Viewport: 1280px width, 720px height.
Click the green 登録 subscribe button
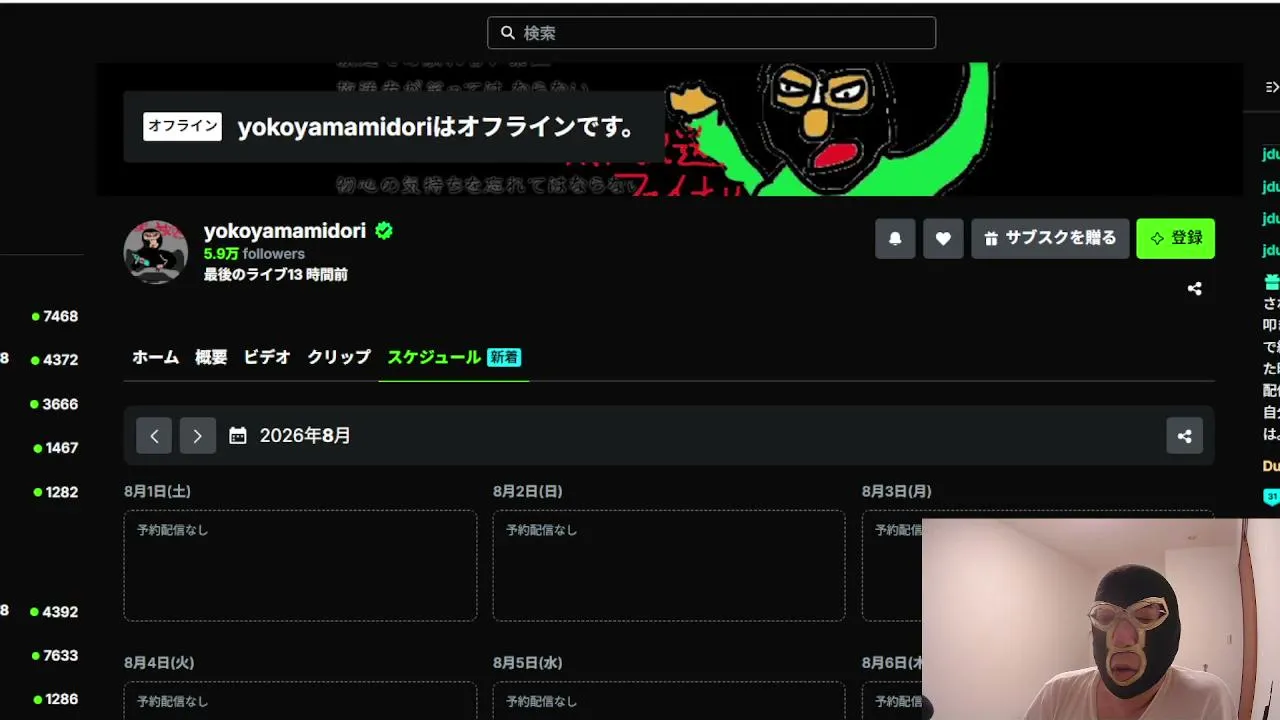tap(1175, 239)
